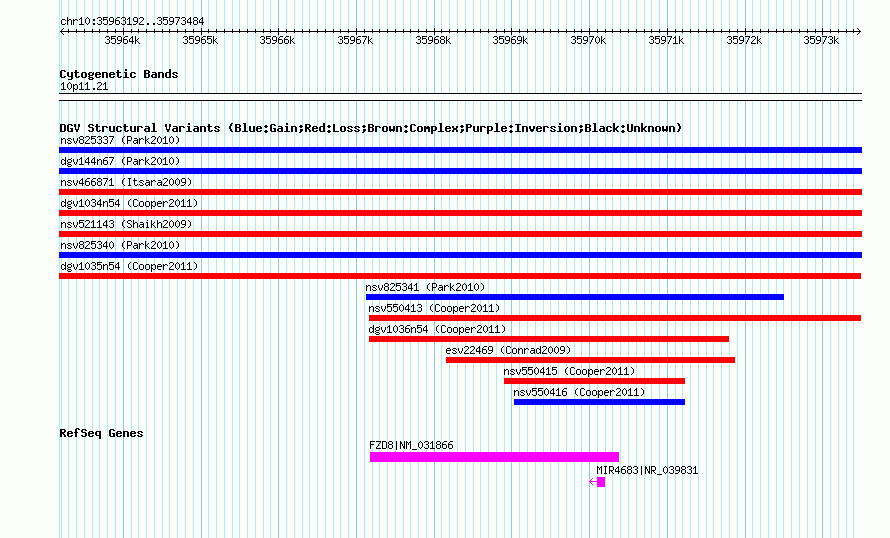This screenshot has width=890, height=538.
Task: Select the dgv1036n54 (Cooper2011) red bar
Action: click(549, 339)
